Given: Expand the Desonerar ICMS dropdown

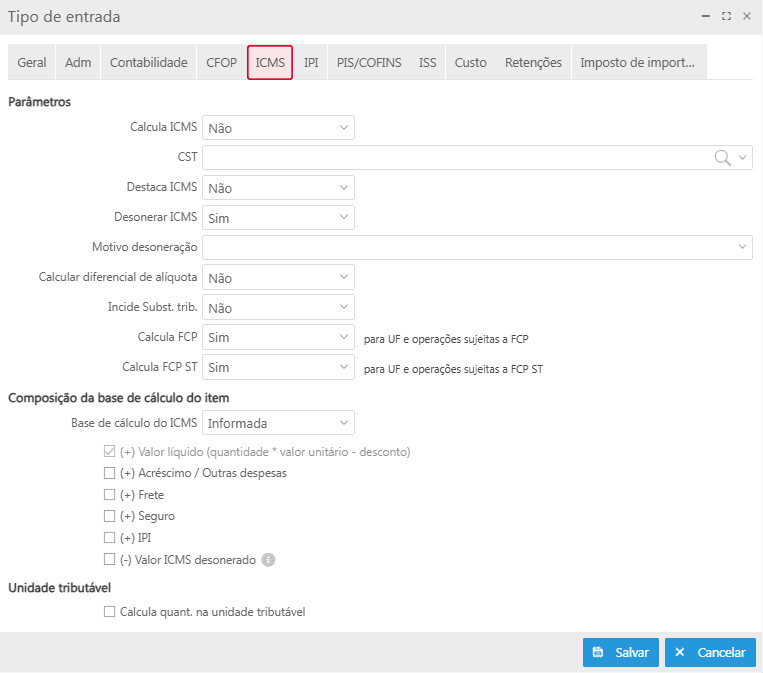Looking at the screenshot, I should point(278,217).
